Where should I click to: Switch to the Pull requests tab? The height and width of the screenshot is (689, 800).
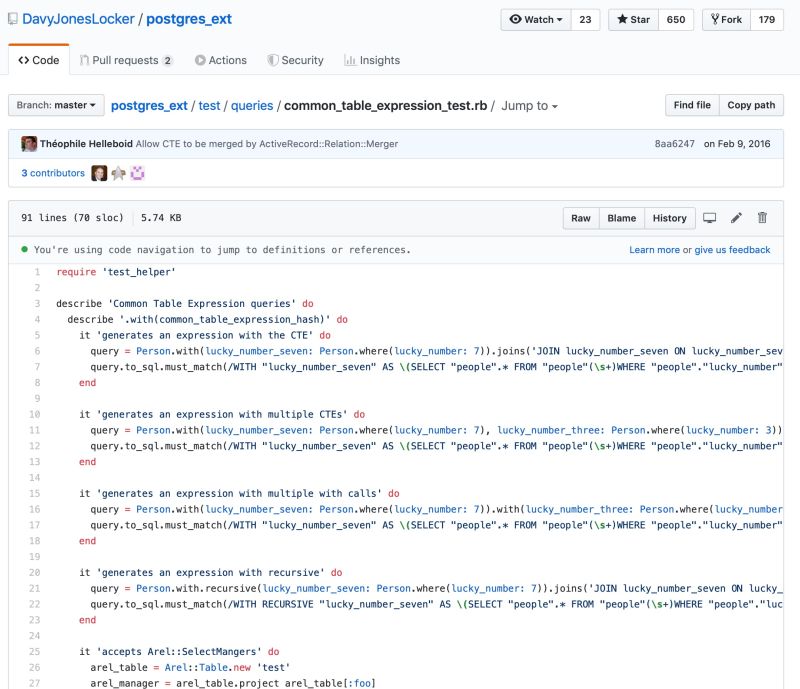(x=125, y=59)
